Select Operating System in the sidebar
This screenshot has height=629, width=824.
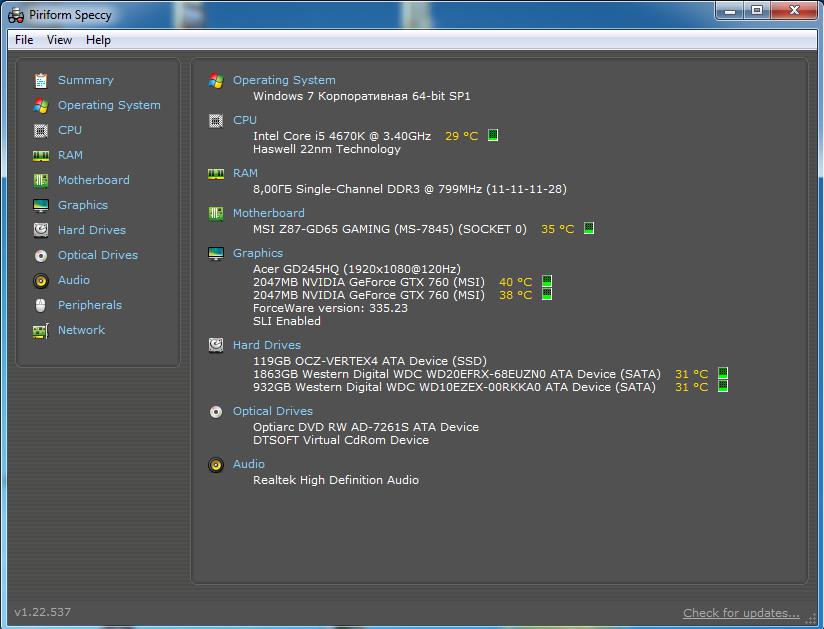point(109,105)
